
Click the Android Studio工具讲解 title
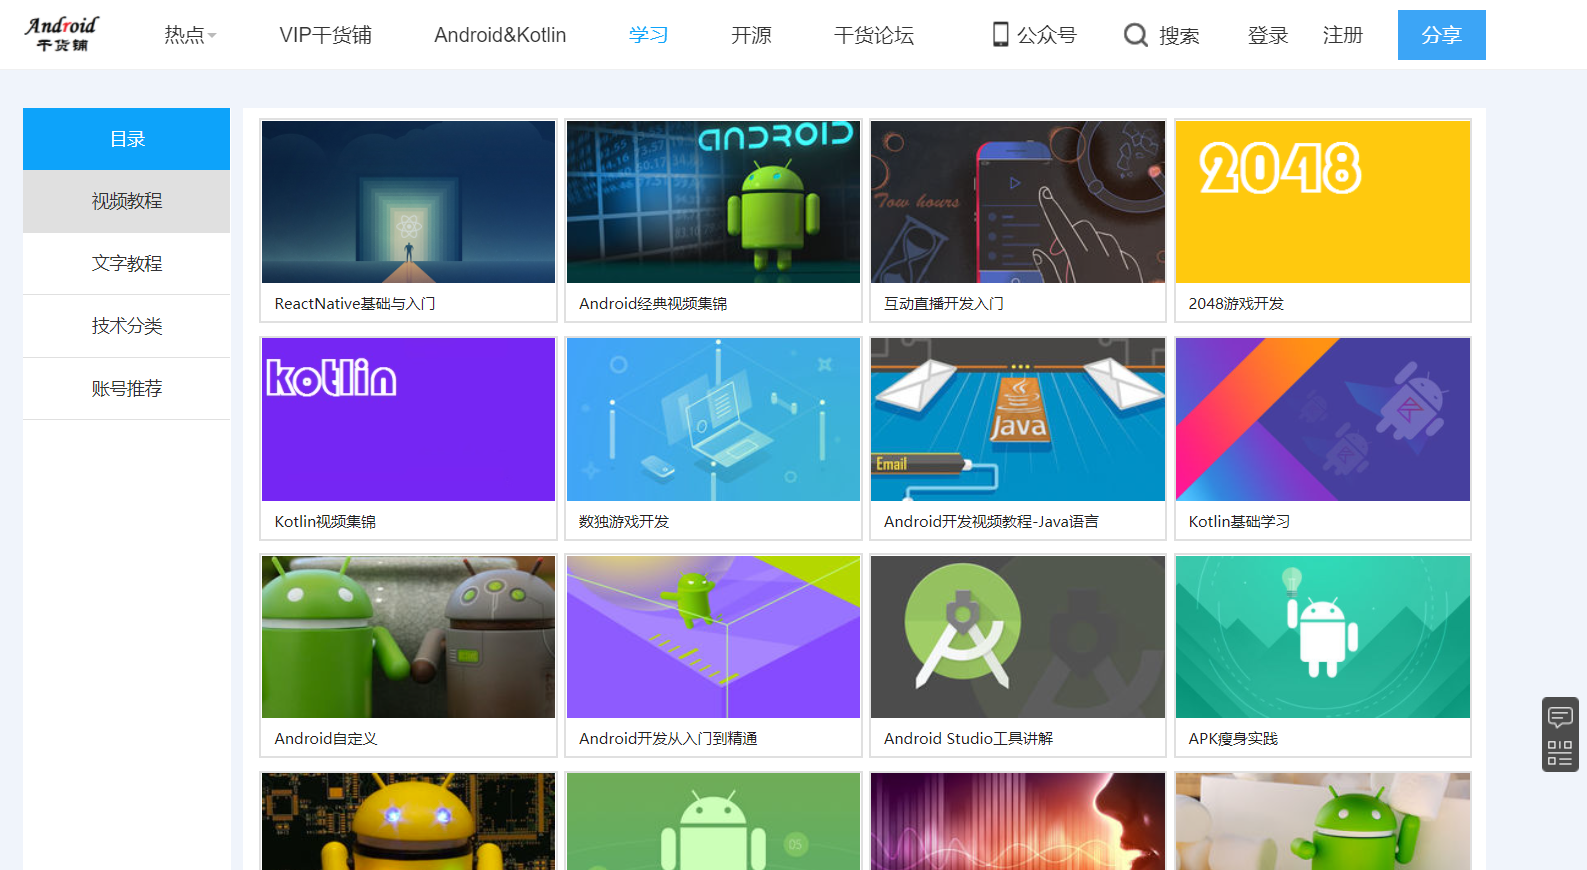968,739
